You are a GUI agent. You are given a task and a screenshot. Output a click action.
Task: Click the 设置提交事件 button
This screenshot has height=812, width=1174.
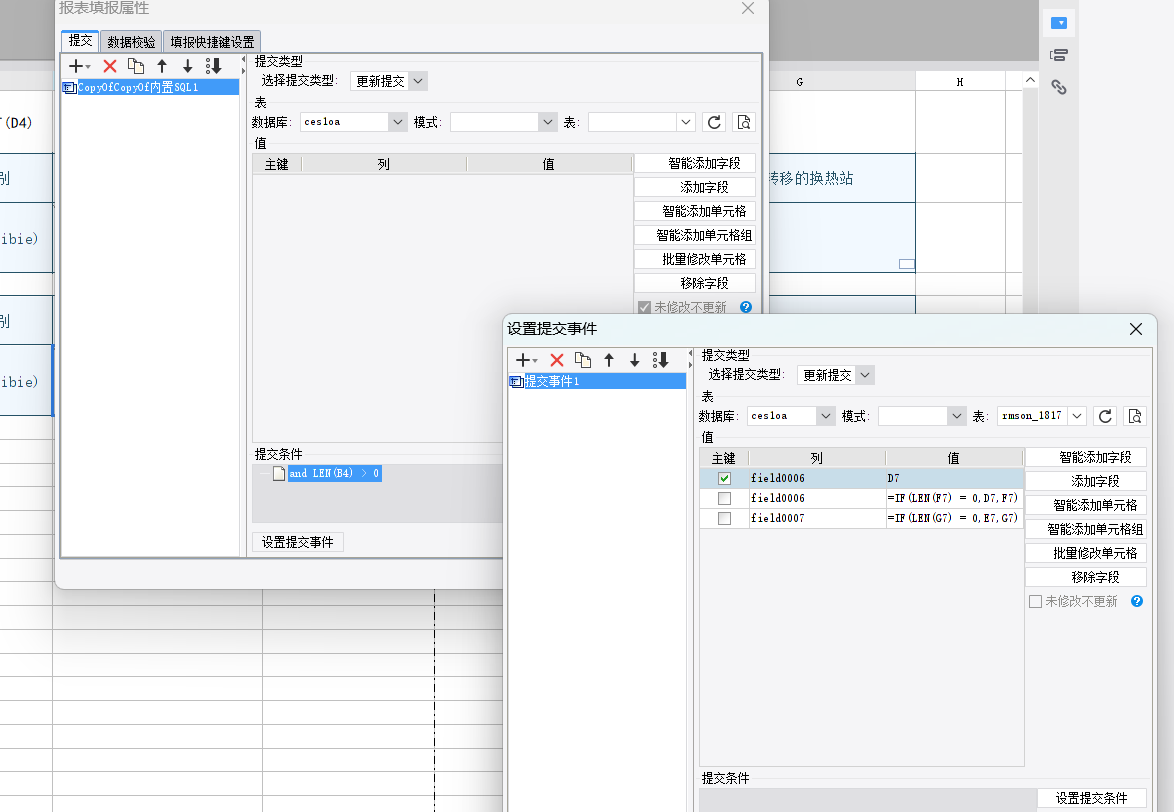(297, 542)
